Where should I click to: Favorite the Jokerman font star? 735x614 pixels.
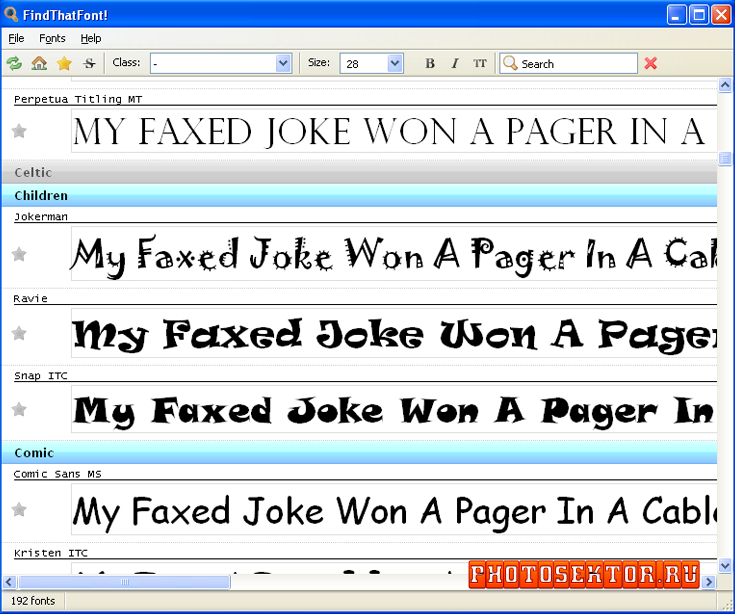pos(19,254)
